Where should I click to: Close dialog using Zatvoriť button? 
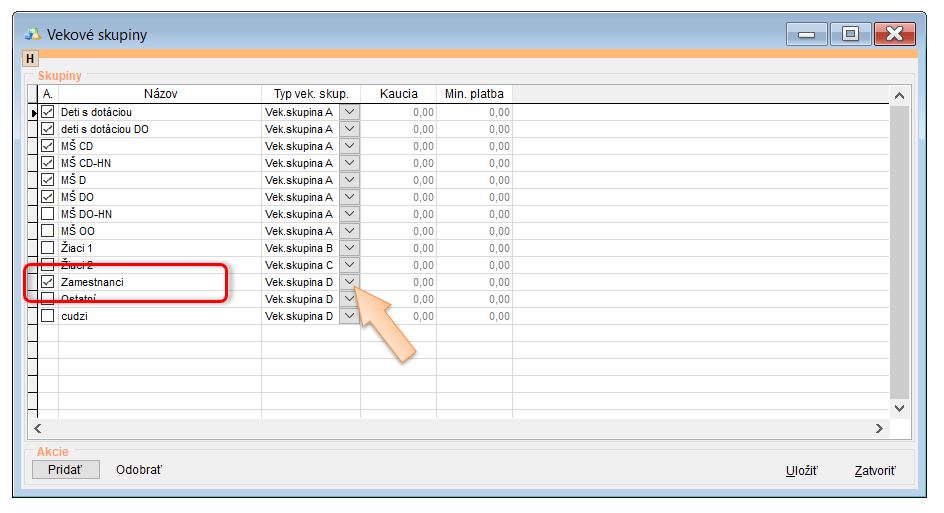pos(875,470)
